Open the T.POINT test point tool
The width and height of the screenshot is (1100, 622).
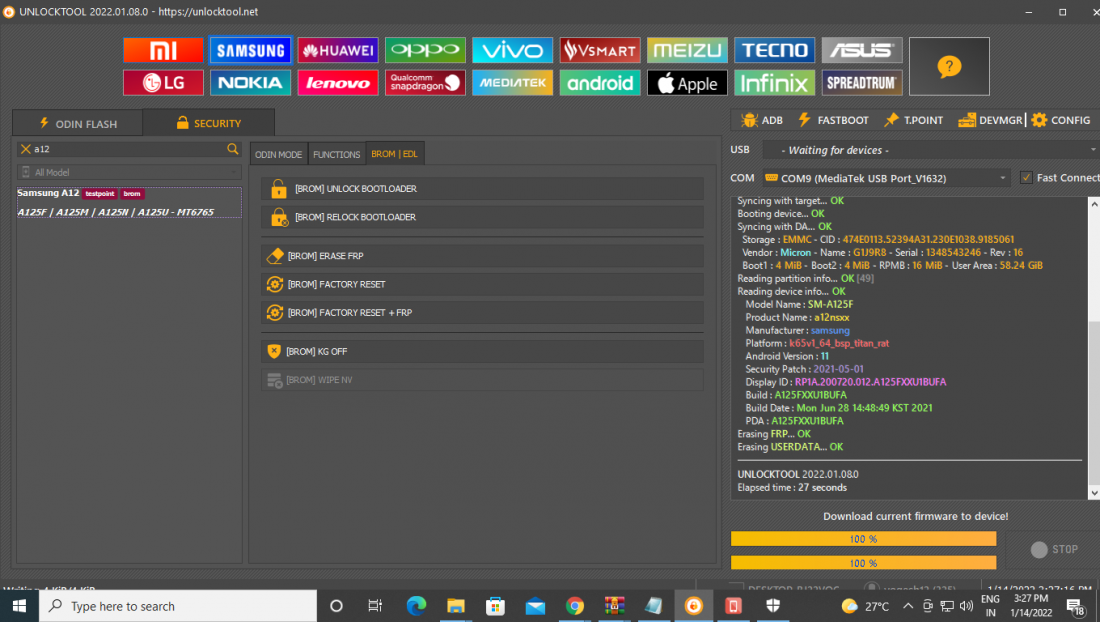[913, 120]
